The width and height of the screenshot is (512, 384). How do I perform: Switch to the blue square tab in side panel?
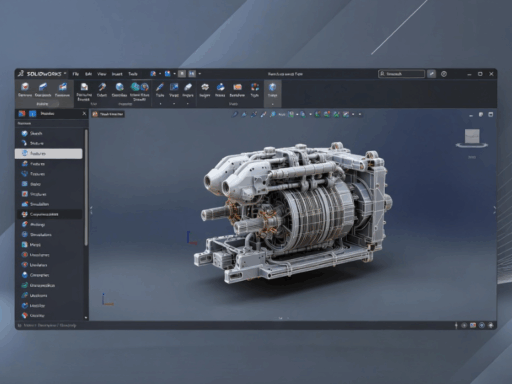32,114
